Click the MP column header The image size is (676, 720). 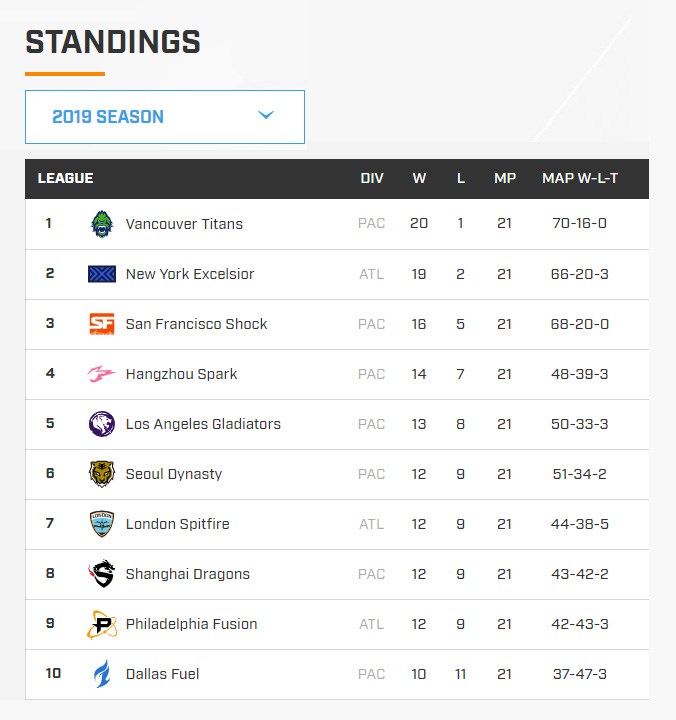(x=505, y=178)
